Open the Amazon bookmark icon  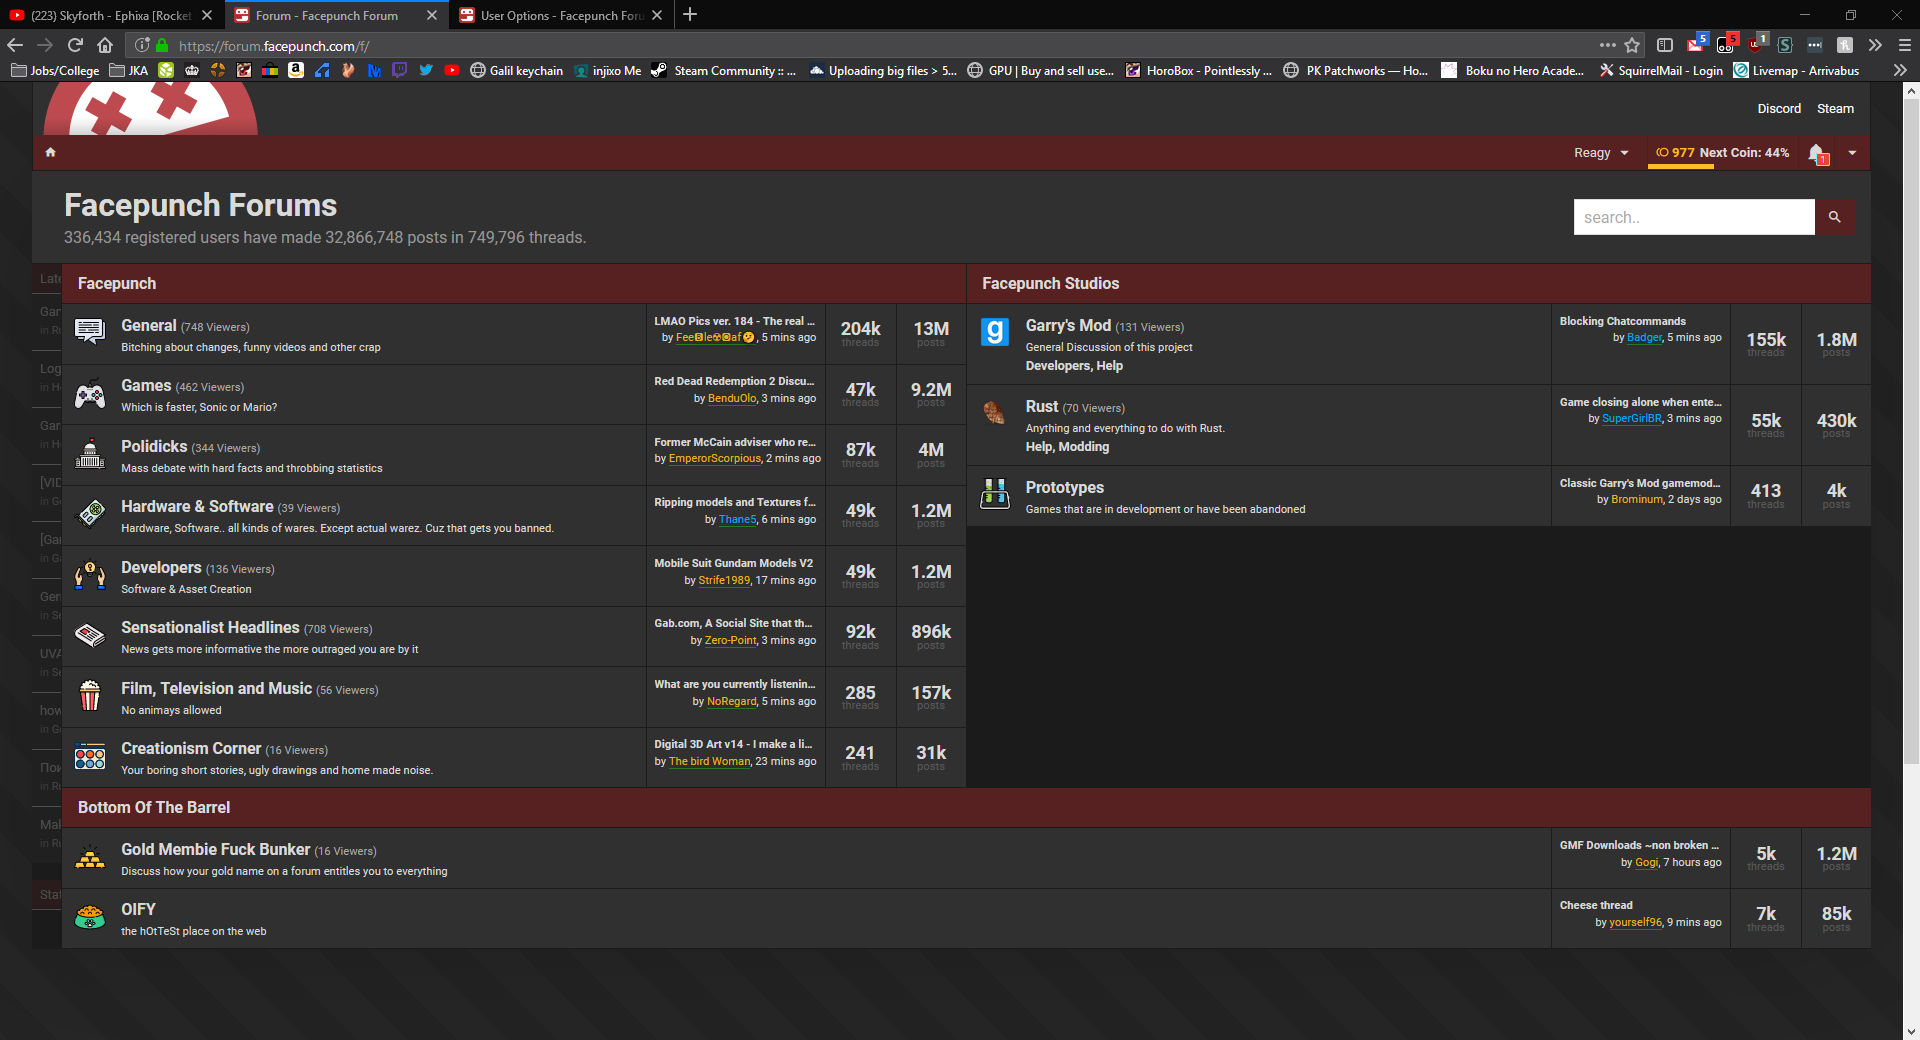(x=296, y=70)
